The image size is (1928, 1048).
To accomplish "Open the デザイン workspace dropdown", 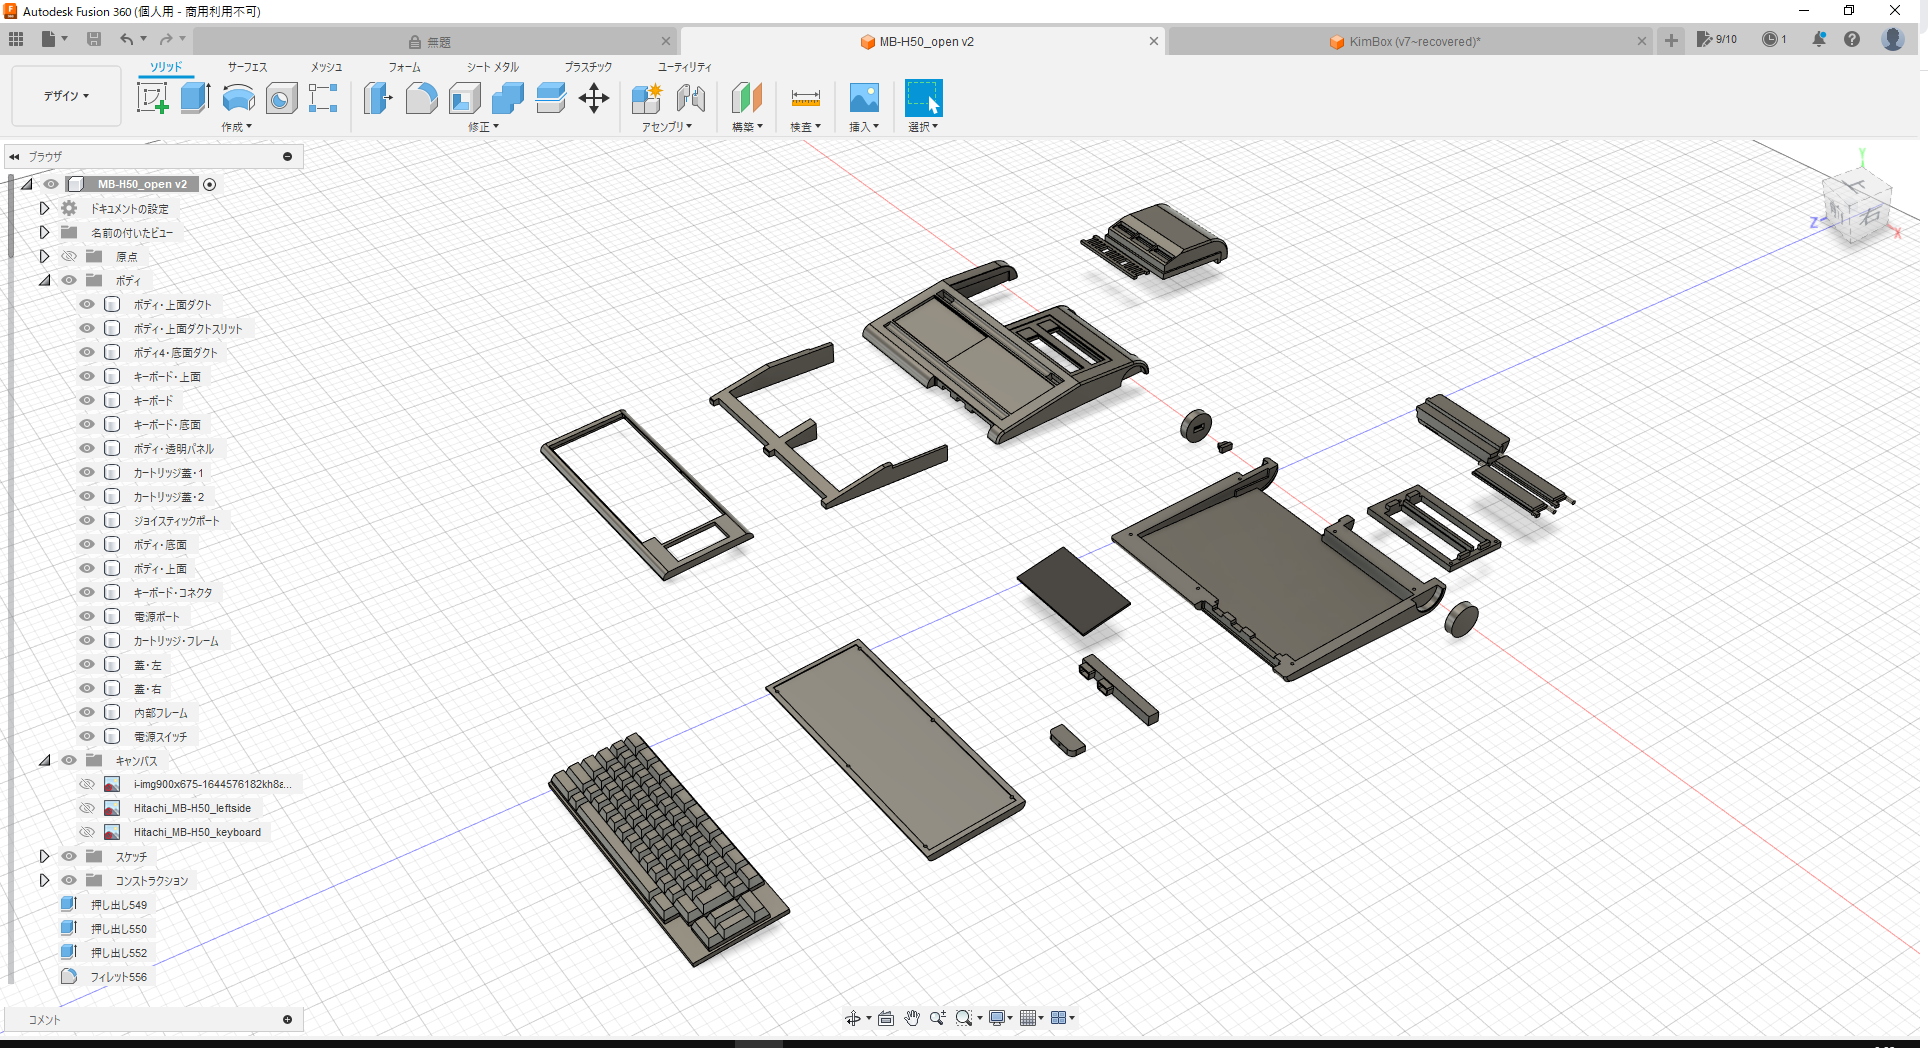I will pyautogui.click(x=65, y=96).
